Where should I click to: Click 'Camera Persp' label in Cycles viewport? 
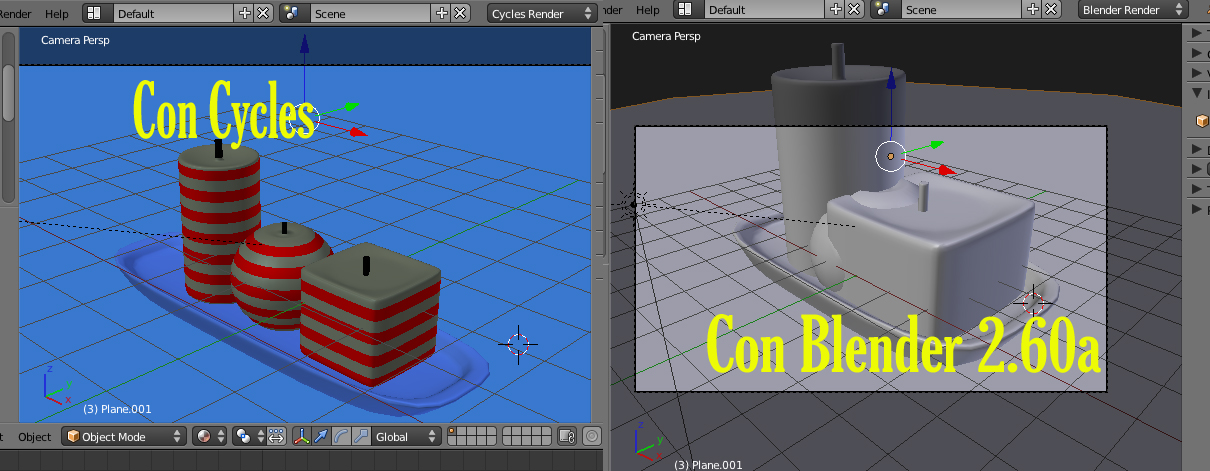pos(75,40)
